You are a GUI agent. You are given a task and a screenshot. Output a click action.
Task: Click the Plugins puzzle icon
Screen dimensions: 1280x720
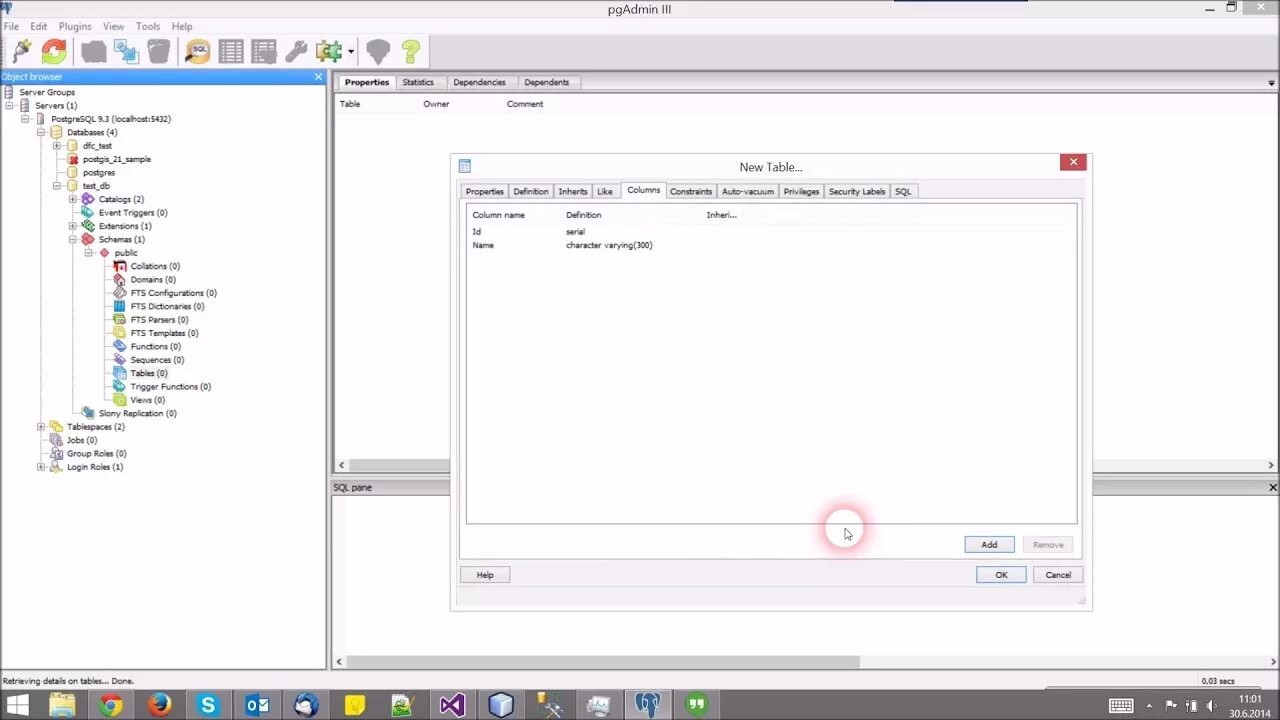[x=328, y=51]
